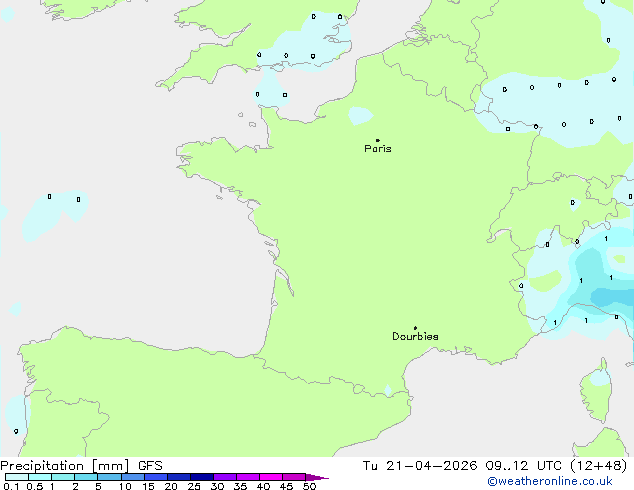This screenshot has width=634, height=490.
Task: Click the Paris city marker dot
Action: [377, 140]
